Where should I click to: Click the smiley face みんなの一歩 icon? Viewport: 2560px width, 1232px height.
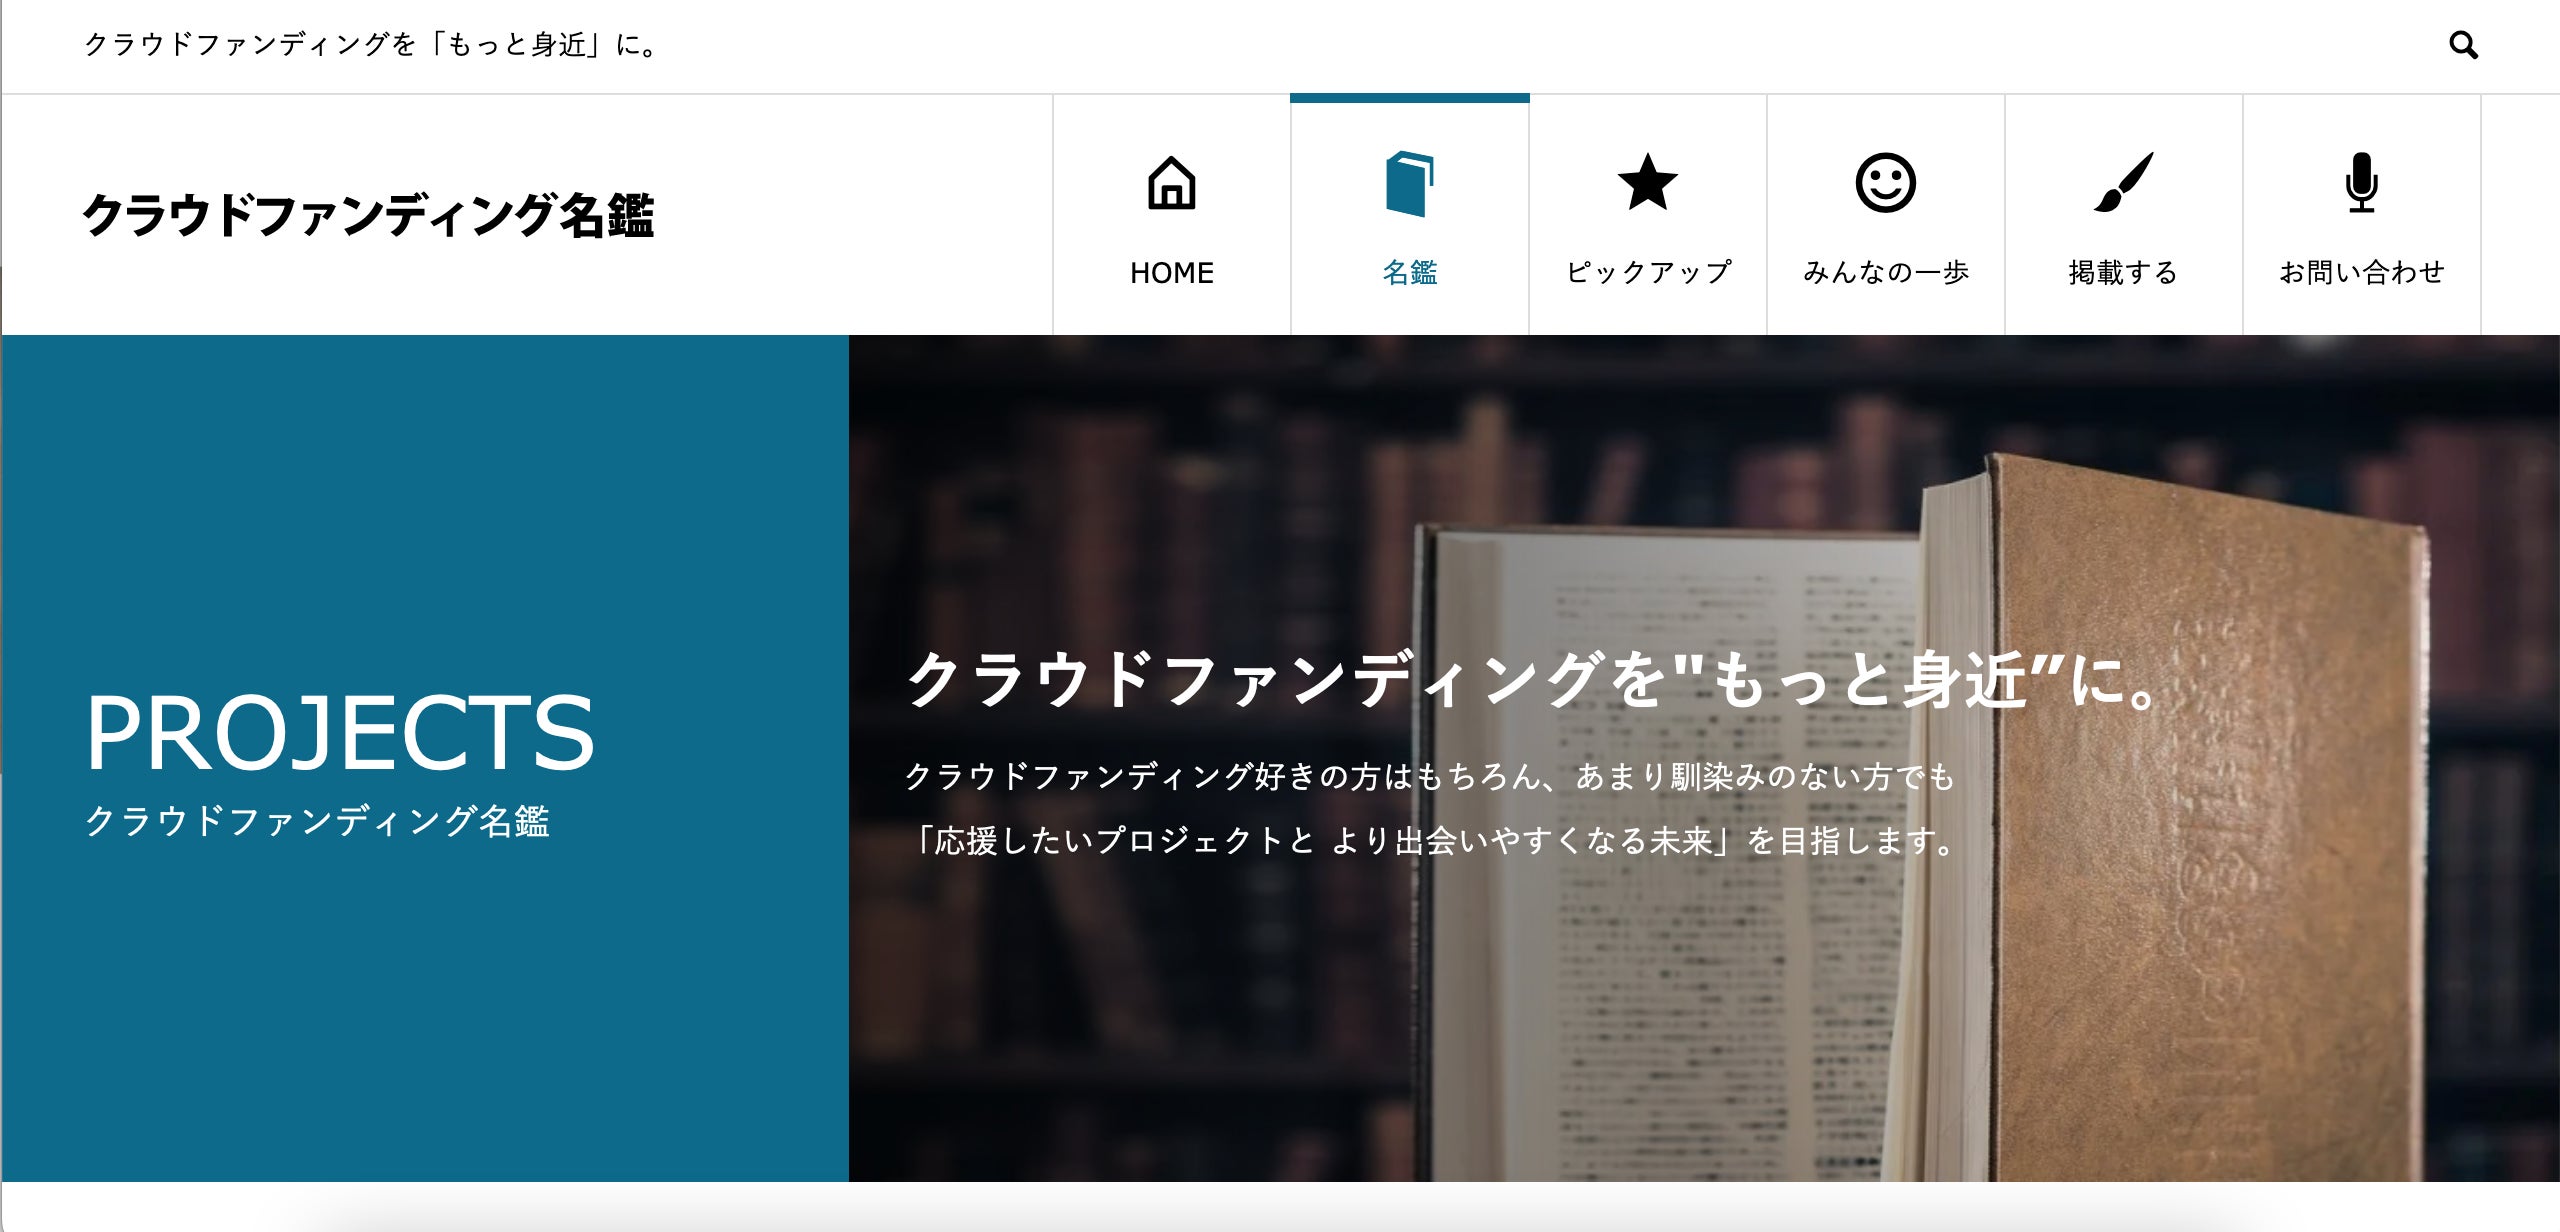pyautogui.click(x=1885, y=183)
